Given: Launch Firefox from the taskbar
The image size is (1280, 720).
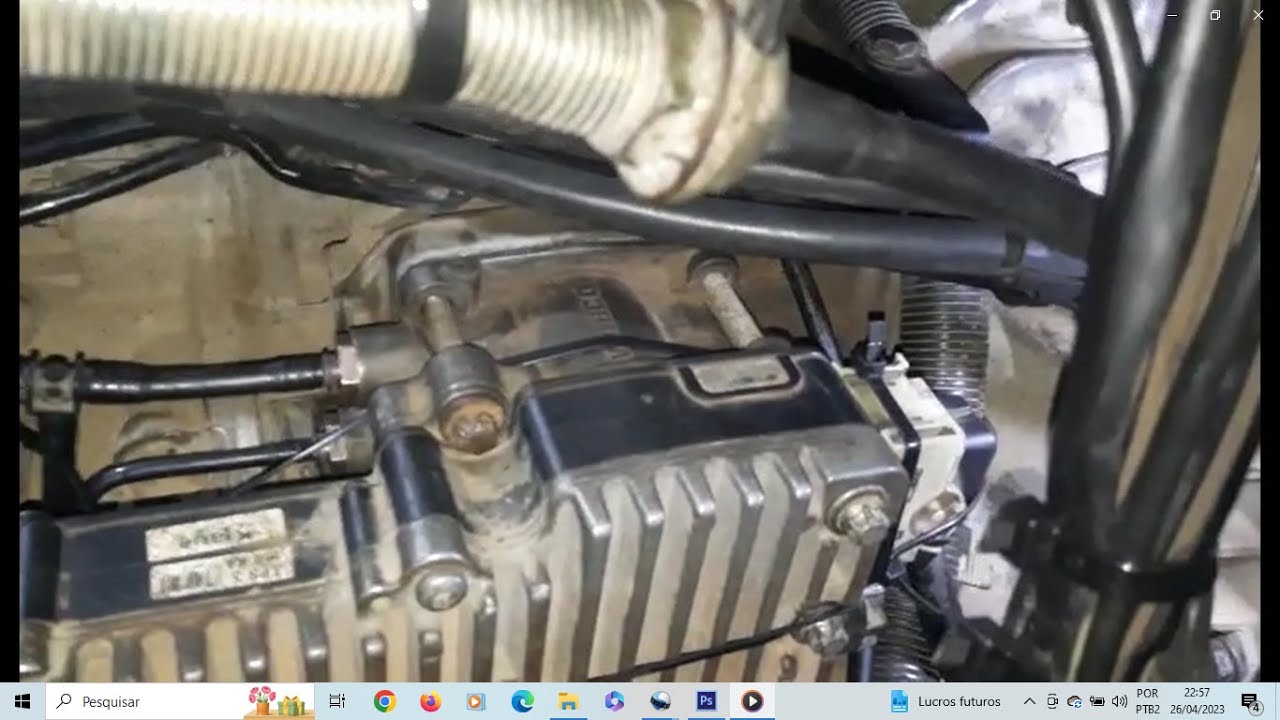Looking at the screenshot, I should [430, 701].
